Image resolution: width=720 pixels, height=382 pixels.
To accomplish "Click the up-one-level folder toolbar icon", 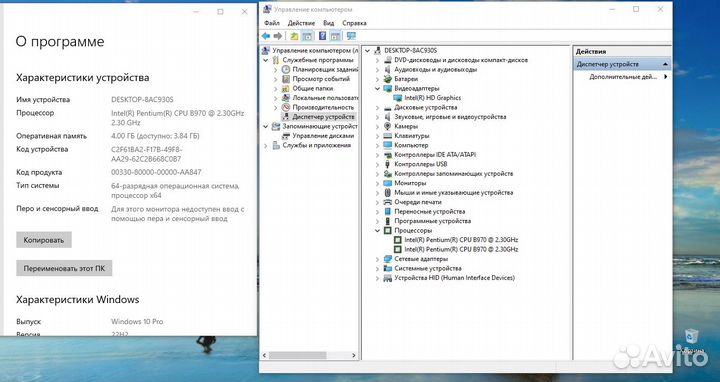I will (x=294, y=36).
